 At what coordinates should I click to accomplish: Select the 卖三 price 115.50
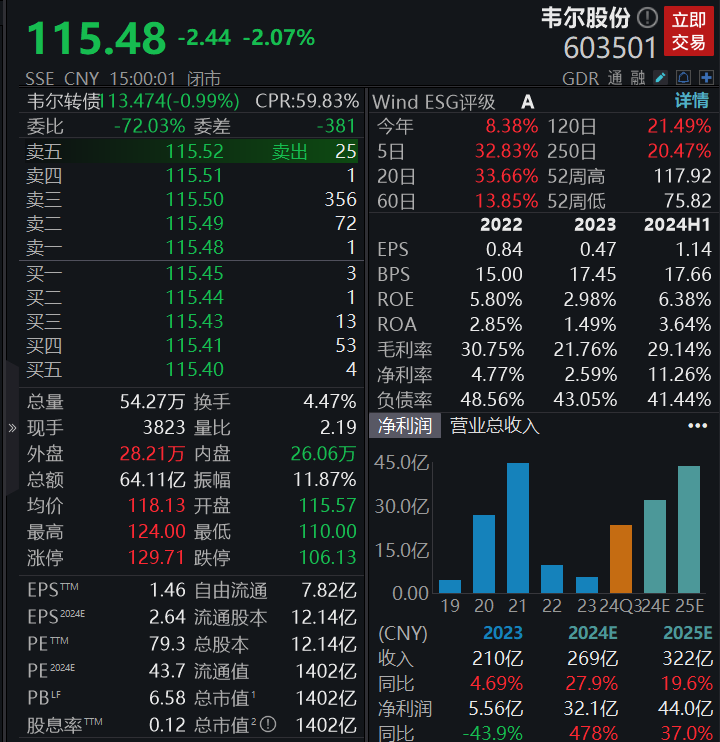pyautogui.click(x=194, y=199)
